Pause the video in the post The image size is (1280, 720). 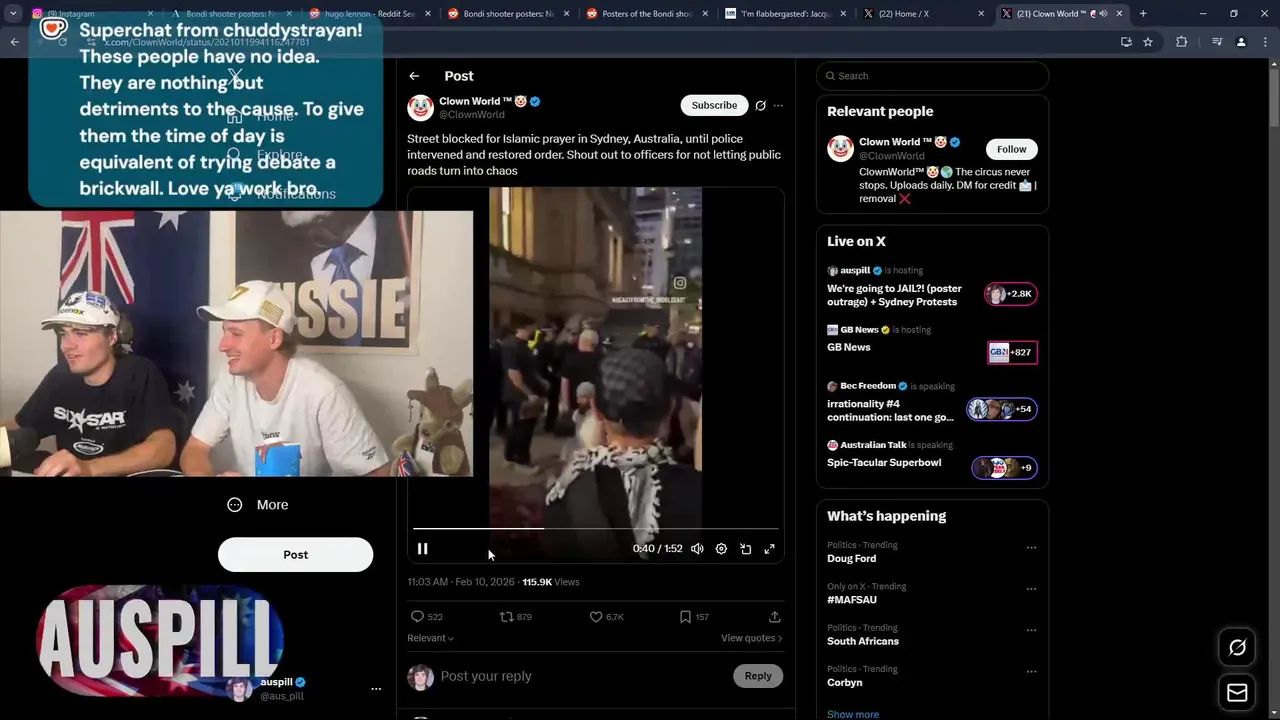click(x=423, y=548)
